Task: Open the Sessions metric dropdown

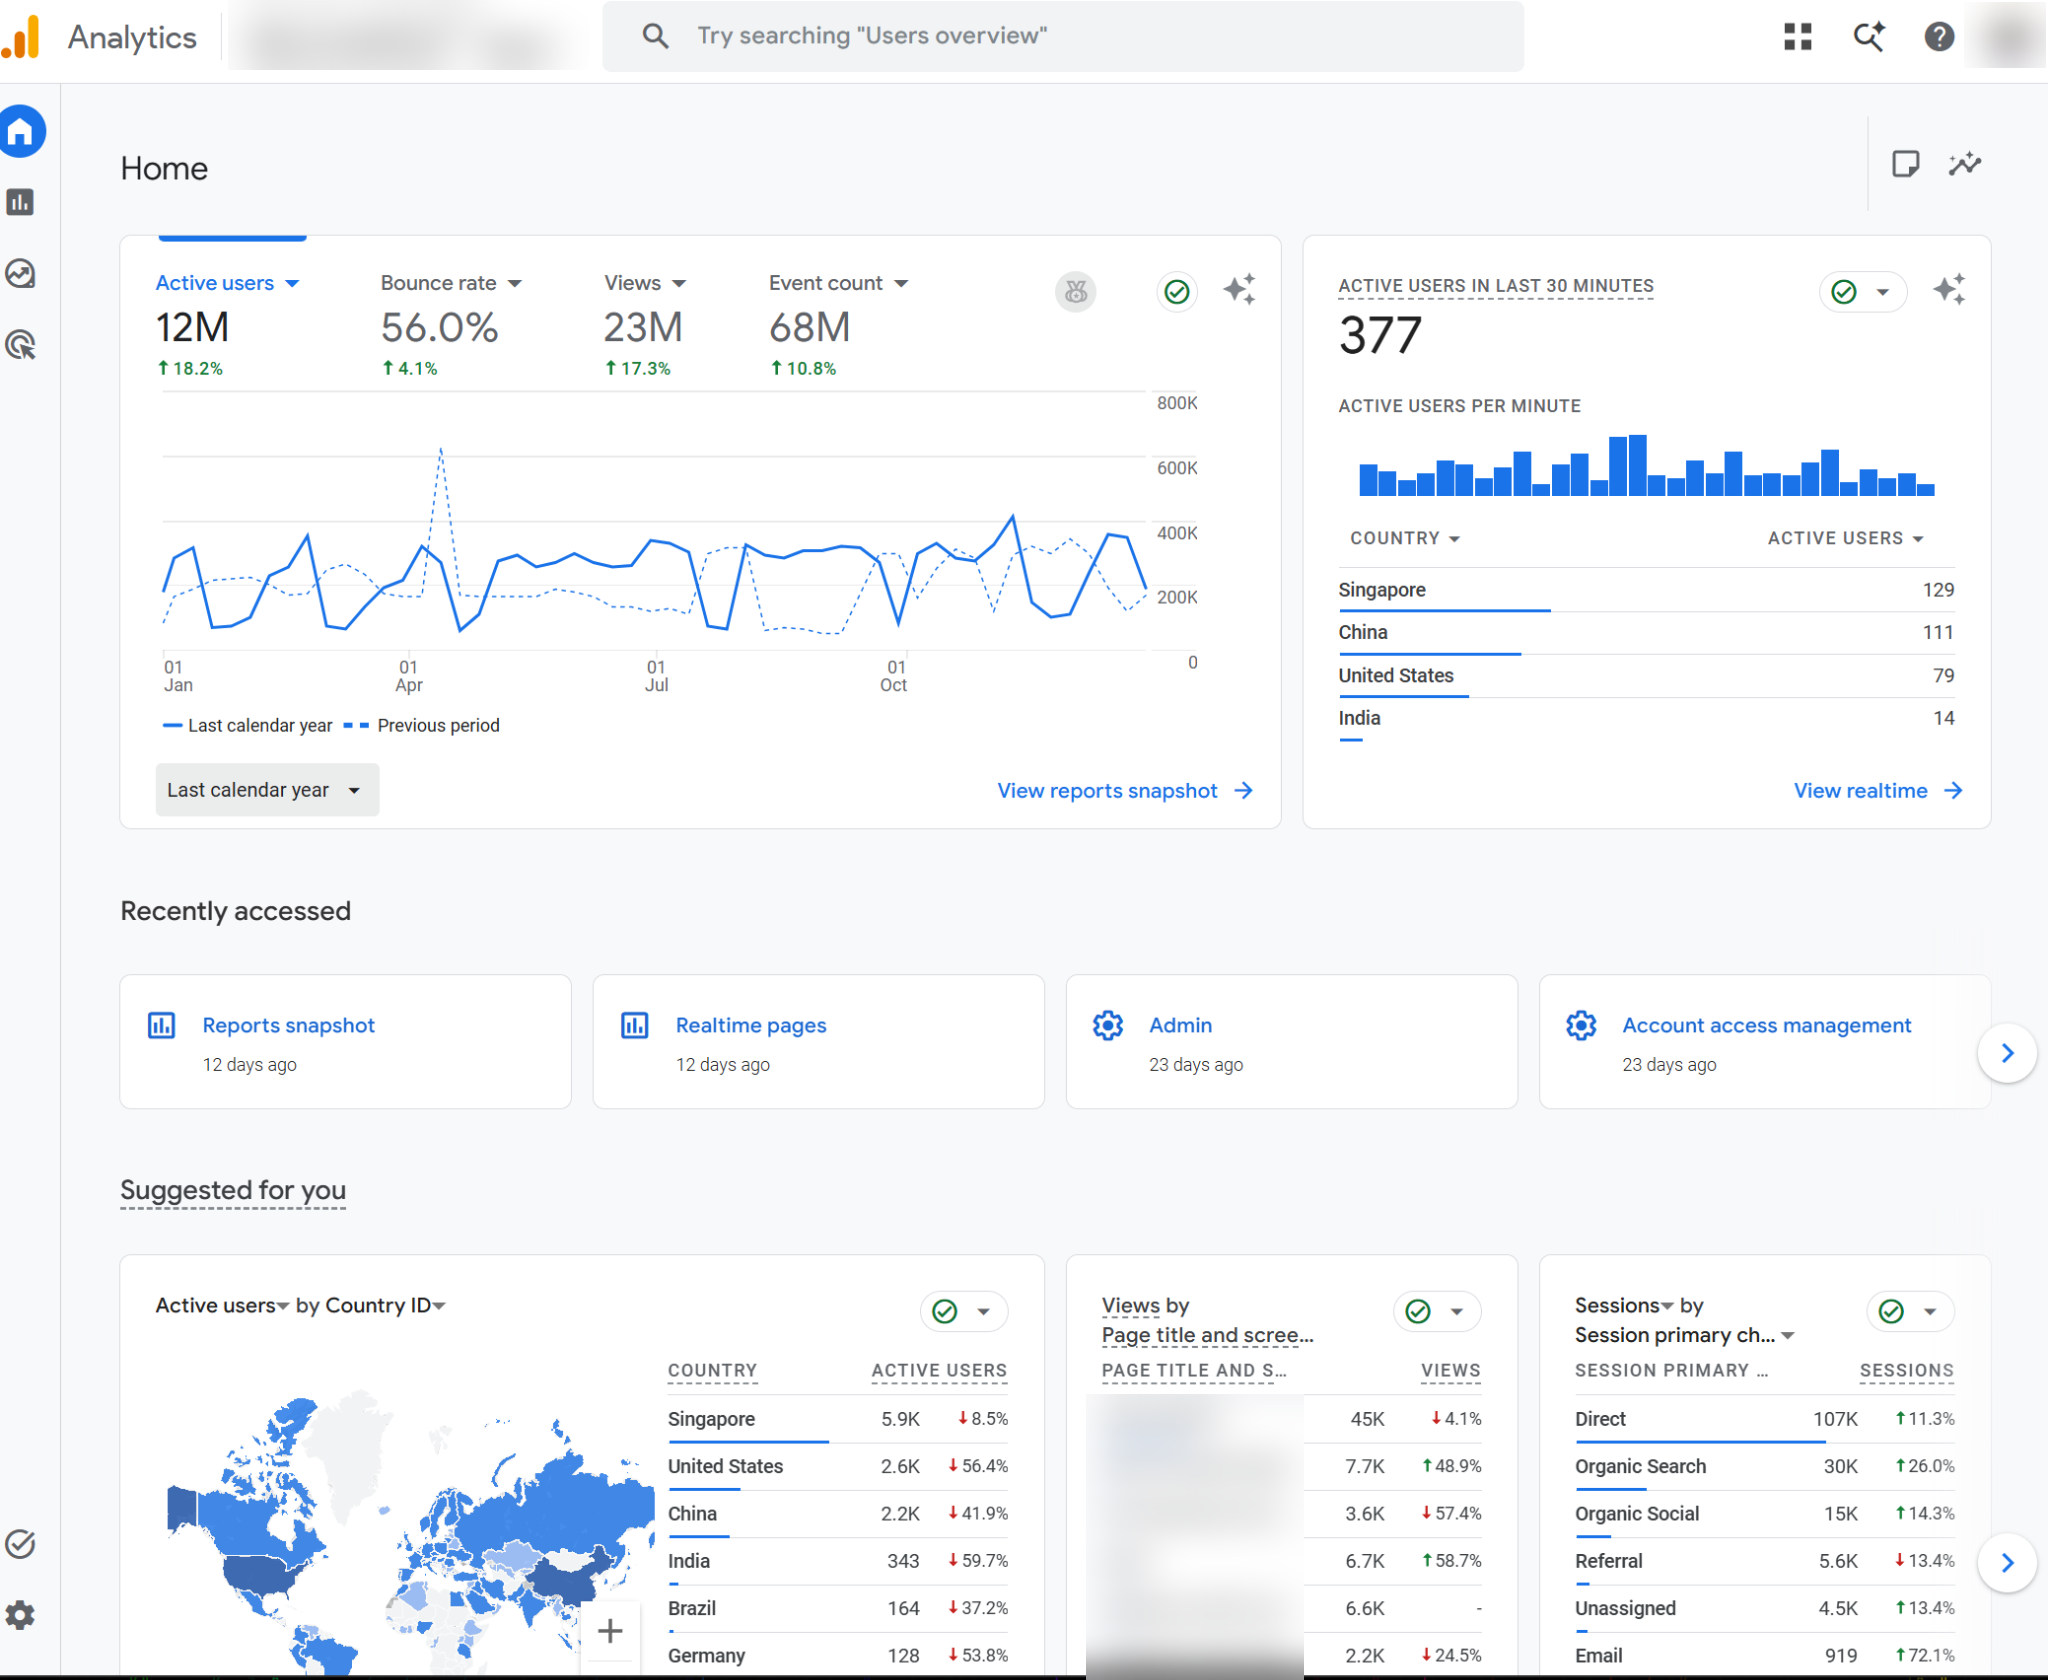Action: 1624,1305
